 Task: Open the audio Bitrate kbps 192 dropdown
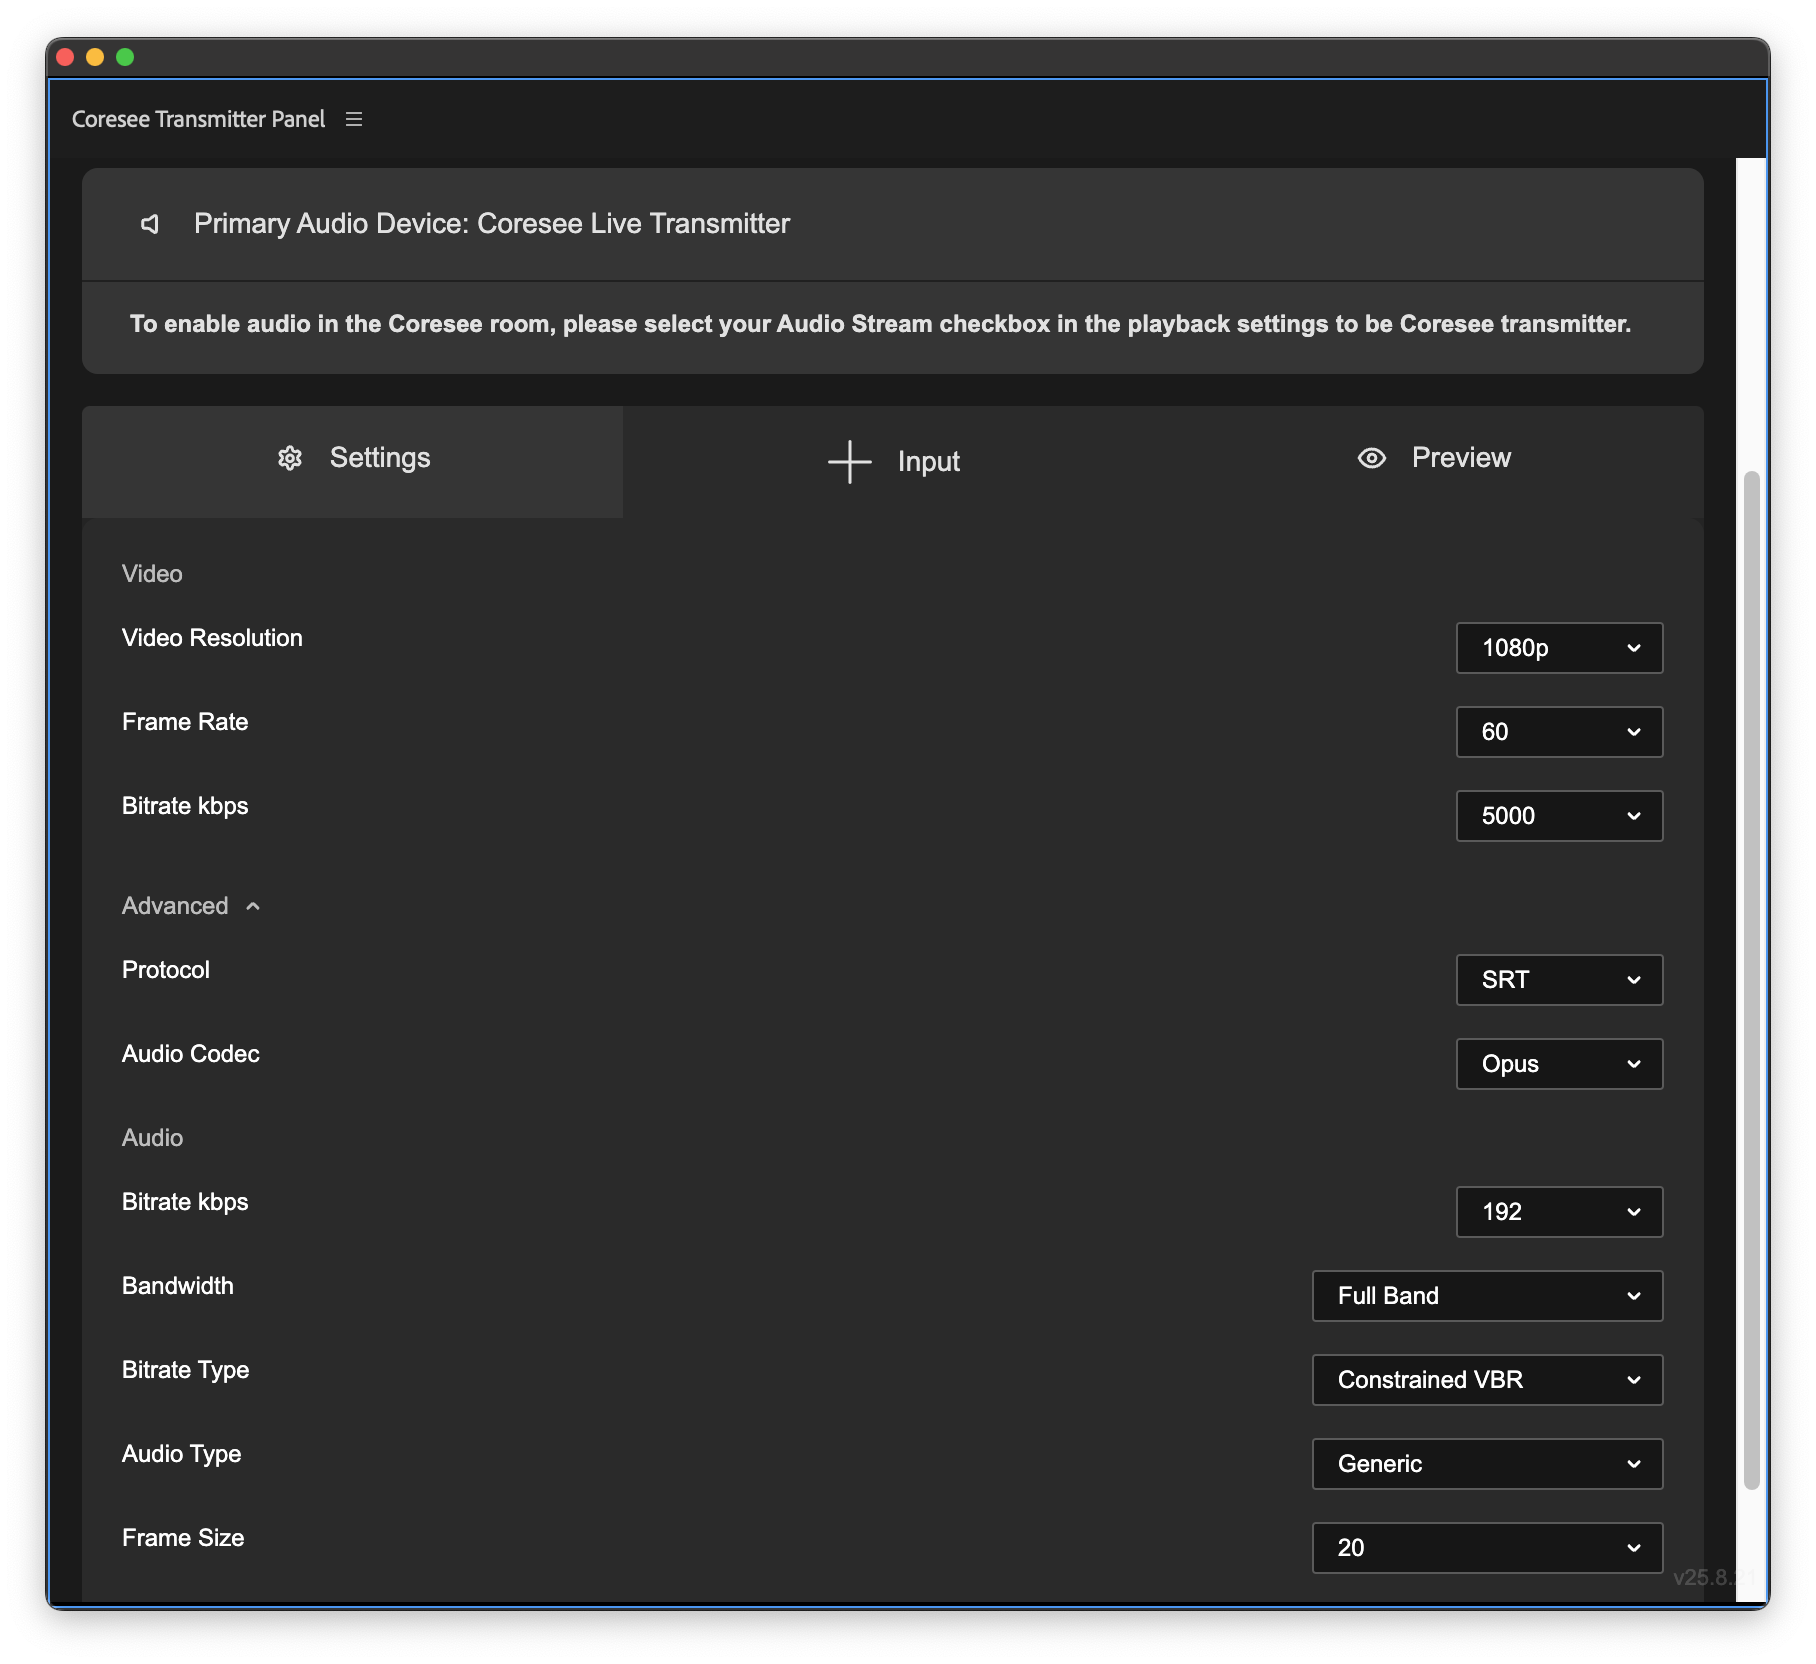point(1559,1212)
